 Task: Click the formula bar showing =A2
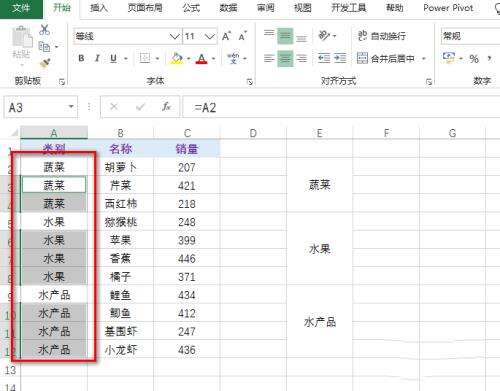click(x=341, y=107)
